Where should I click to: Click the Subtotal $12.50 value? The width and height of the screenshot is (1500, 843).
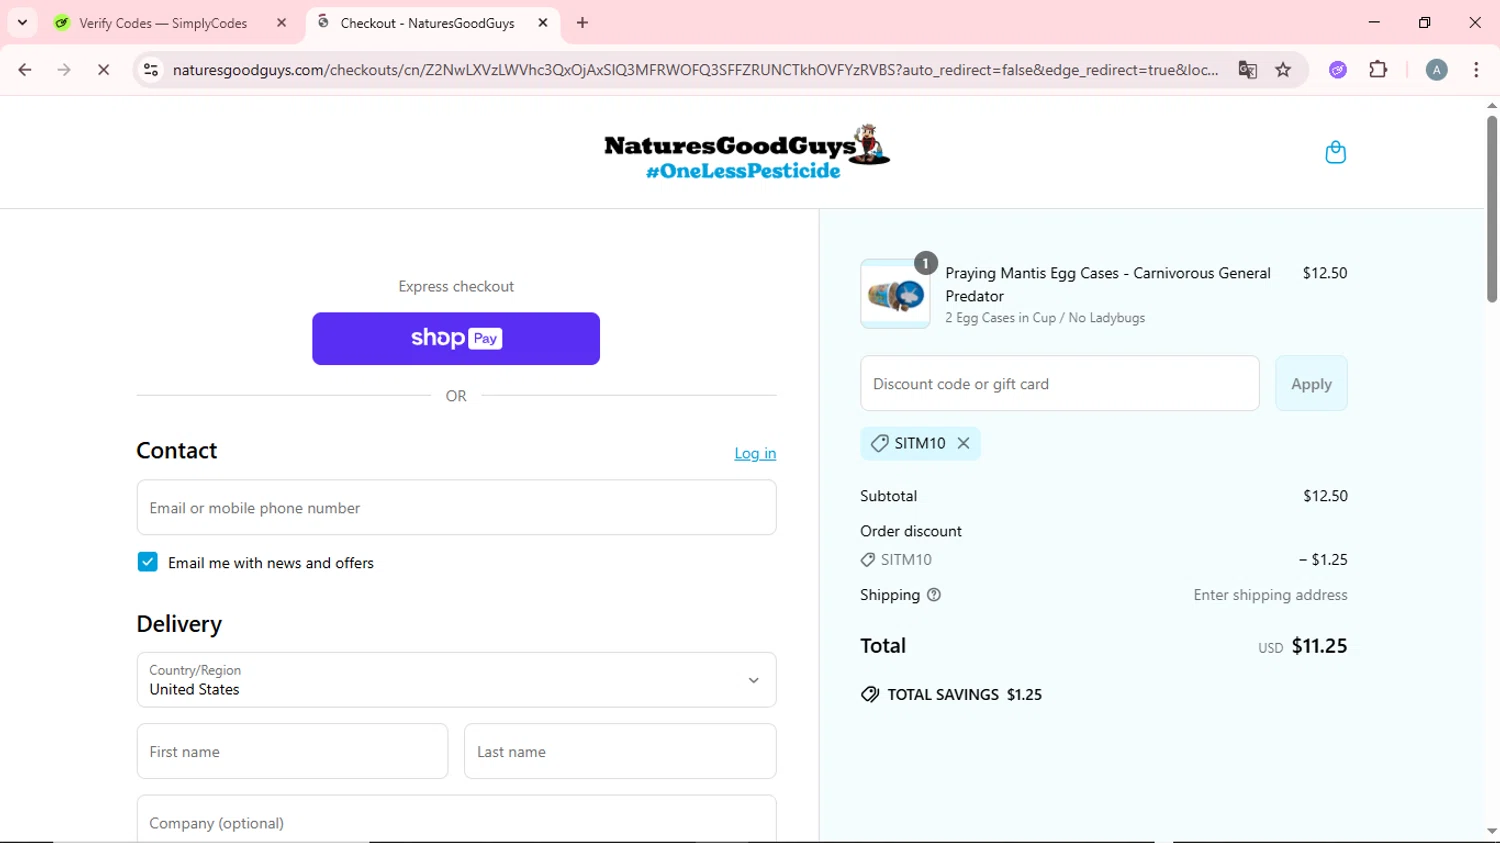point(1325,496)
